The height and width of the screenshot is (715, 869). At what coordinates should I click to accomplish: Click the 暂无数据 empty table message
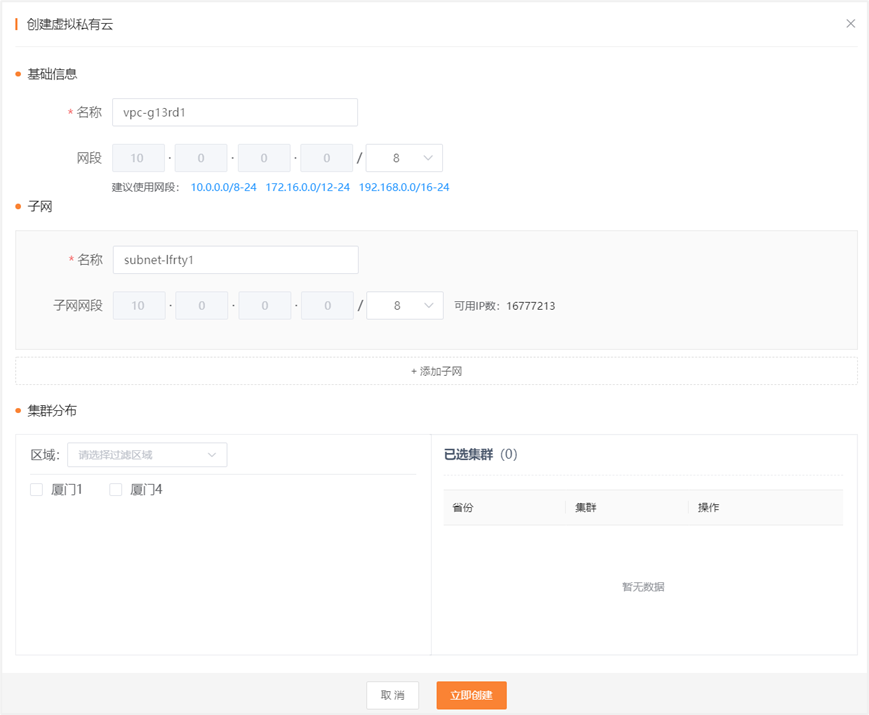643,586
